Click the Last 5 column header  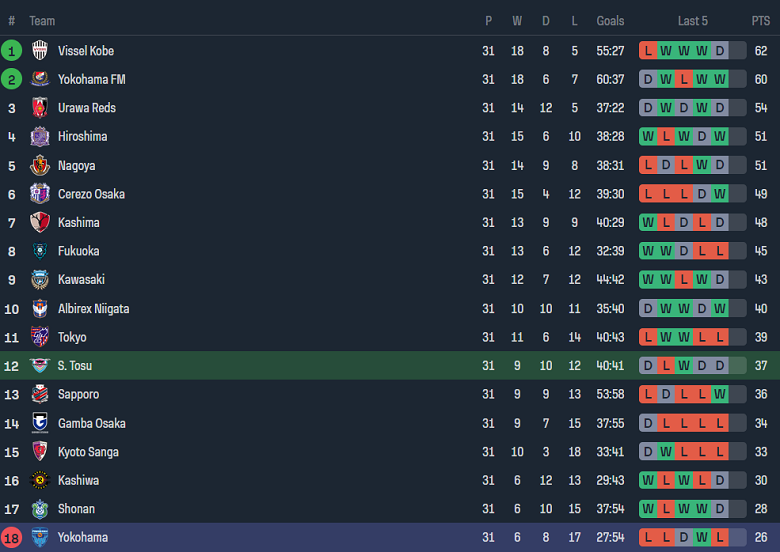click(692, 21)
